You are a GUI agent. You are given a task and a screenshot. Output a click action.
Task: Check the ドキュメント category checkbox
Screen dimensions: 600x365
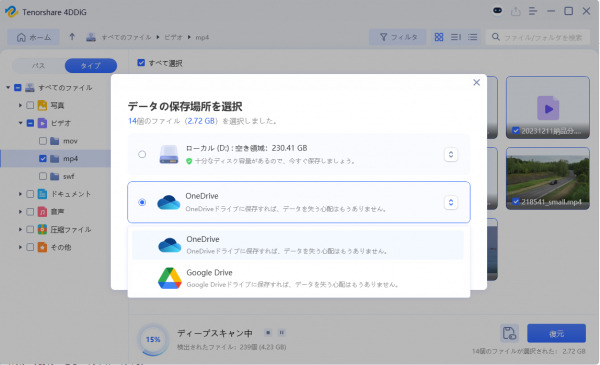[30, 194]
